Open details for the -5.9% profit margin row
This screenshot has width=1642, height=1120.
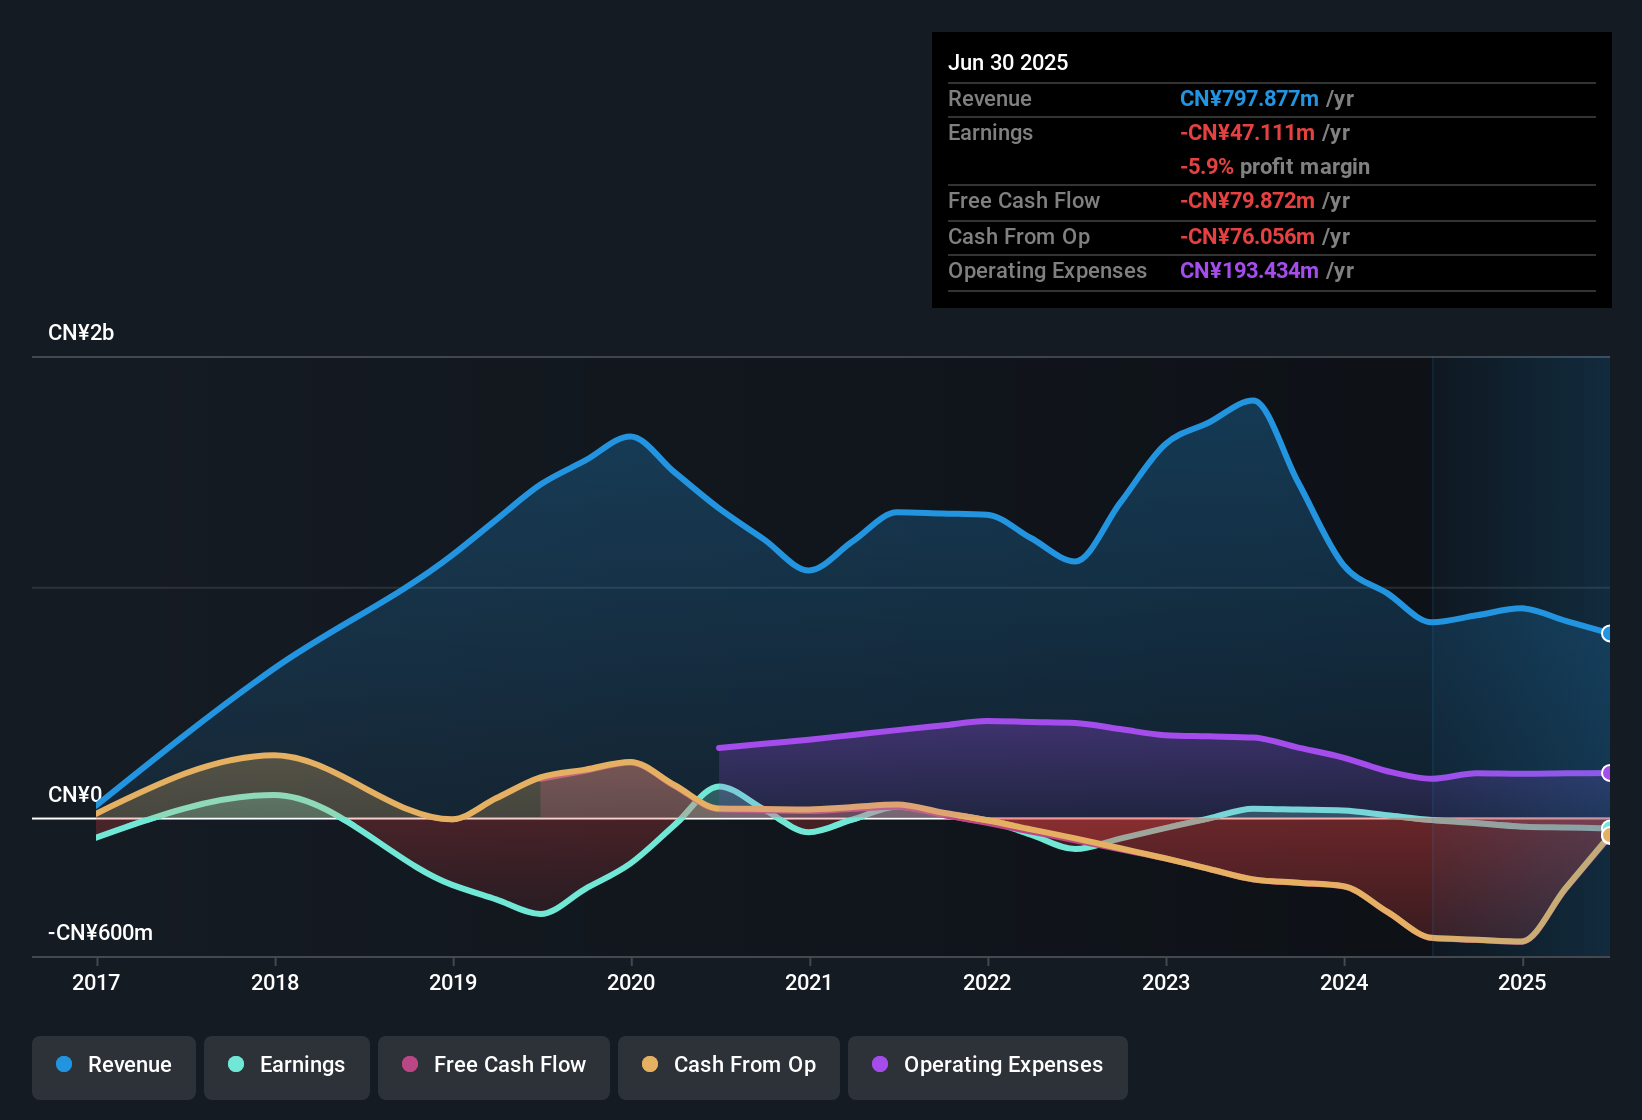(1275, 167)
